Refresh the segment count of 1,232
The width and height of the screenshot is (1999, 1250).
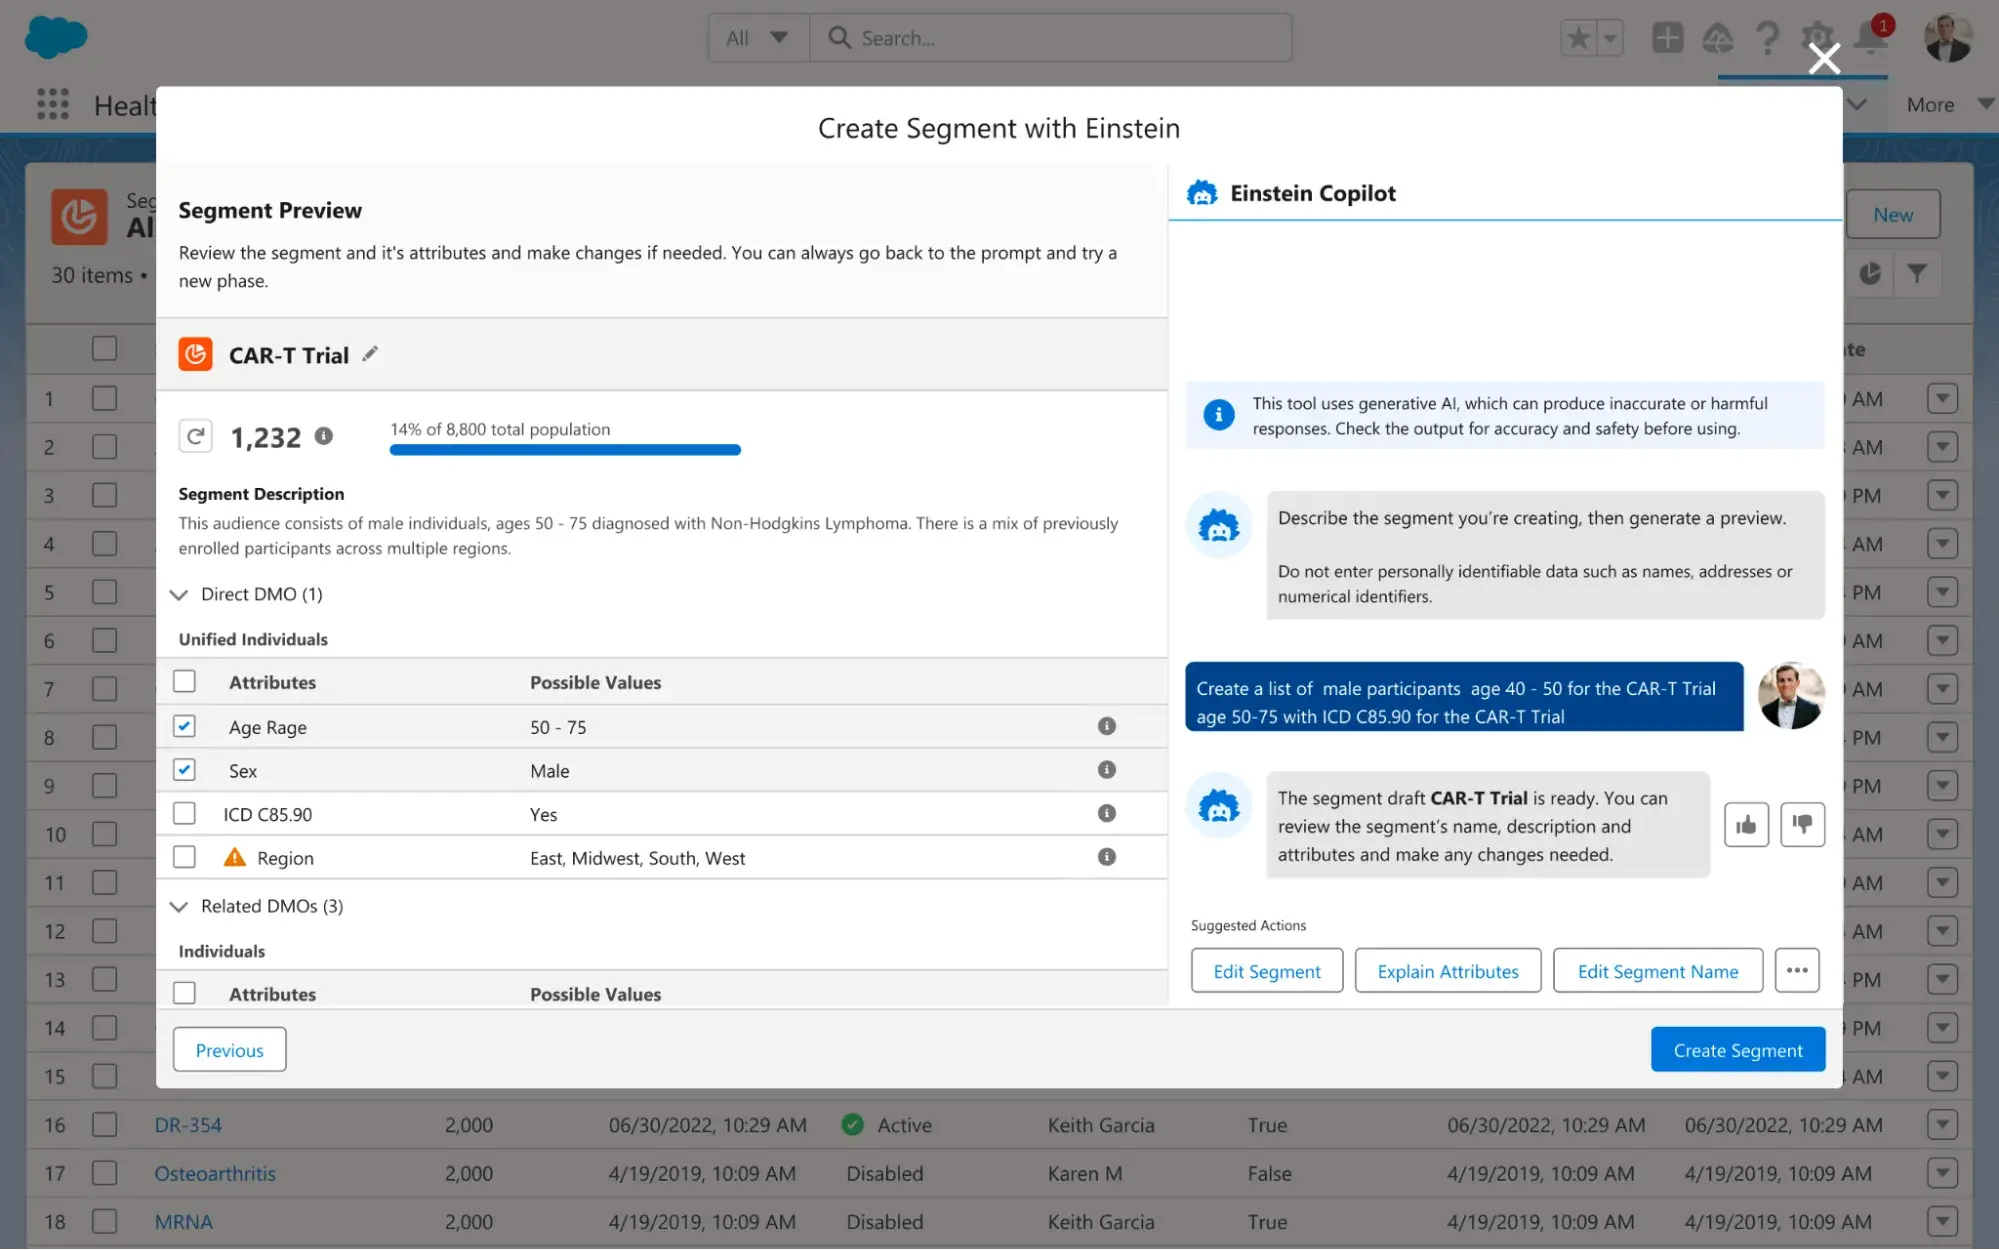[x=196, y=436]
